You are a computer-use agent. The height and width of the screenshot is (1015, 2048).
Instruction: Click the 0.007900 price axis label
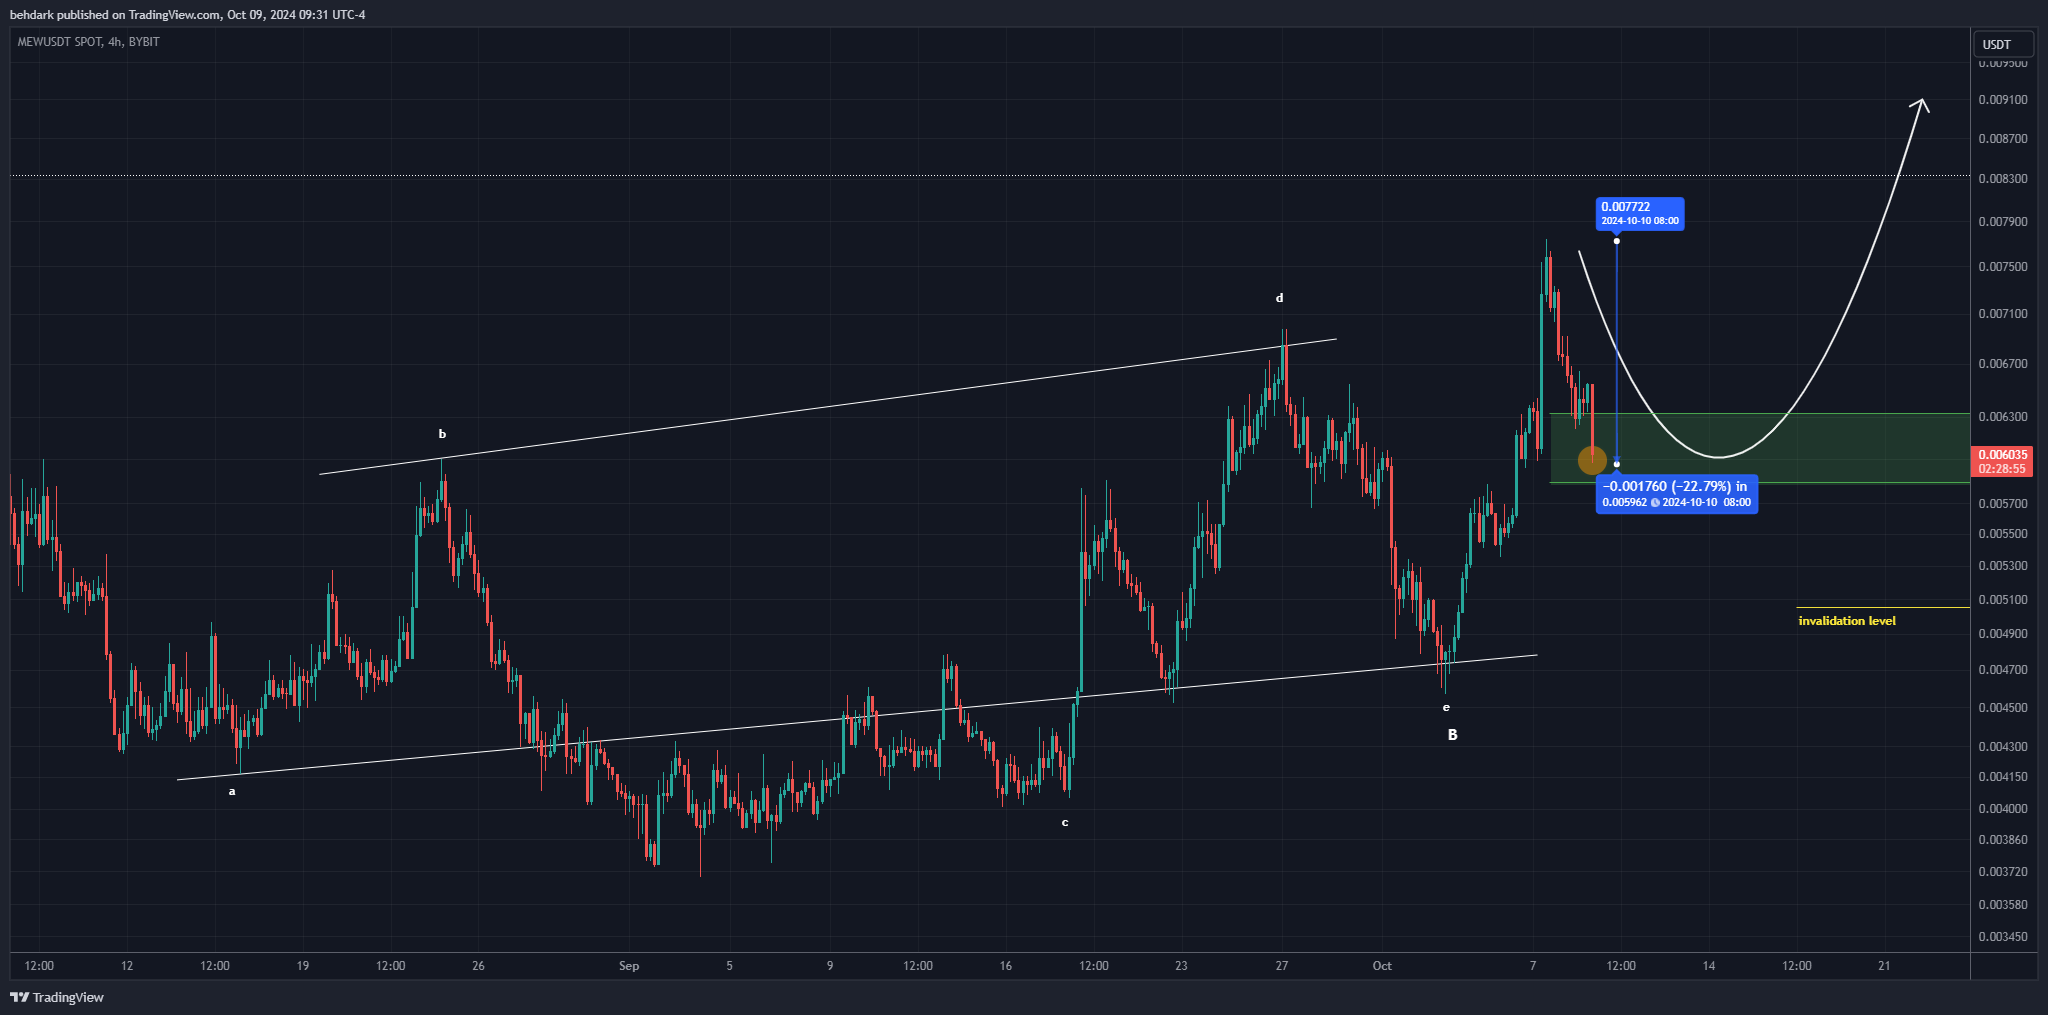pos(2003,221)
